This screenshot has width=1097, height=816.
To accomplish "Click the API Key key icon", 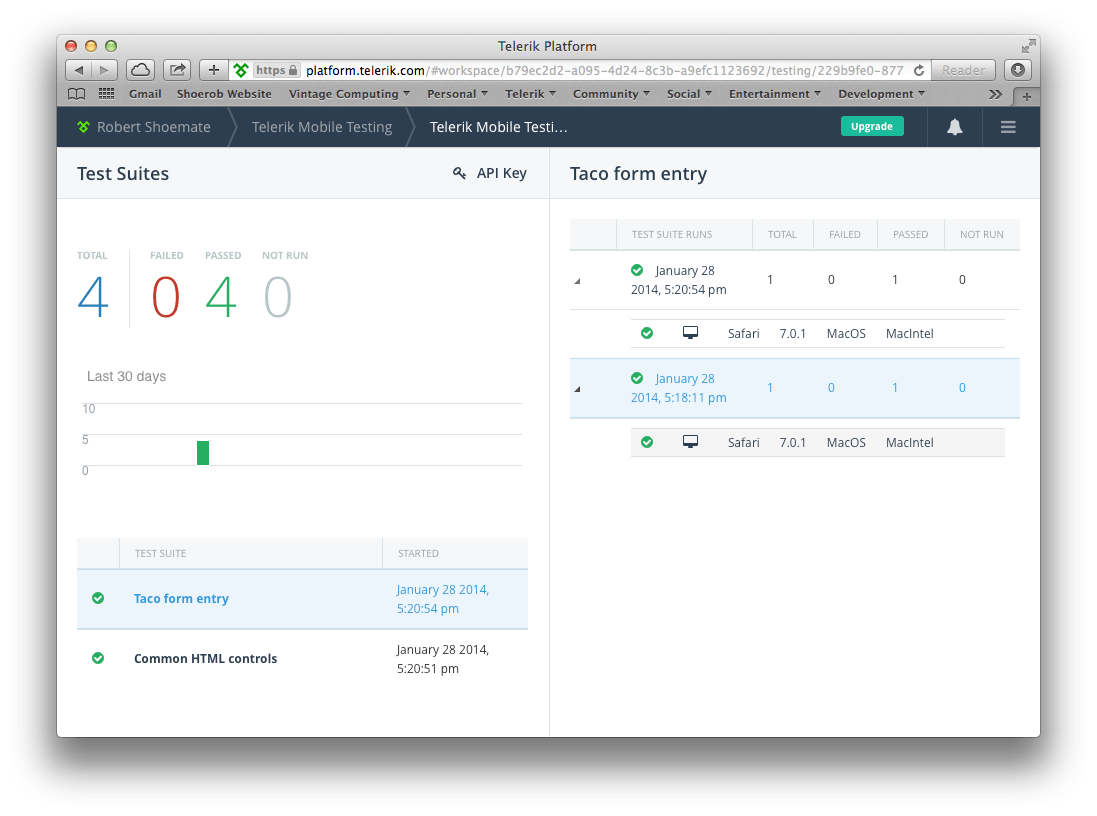I will tap(459, 173).
